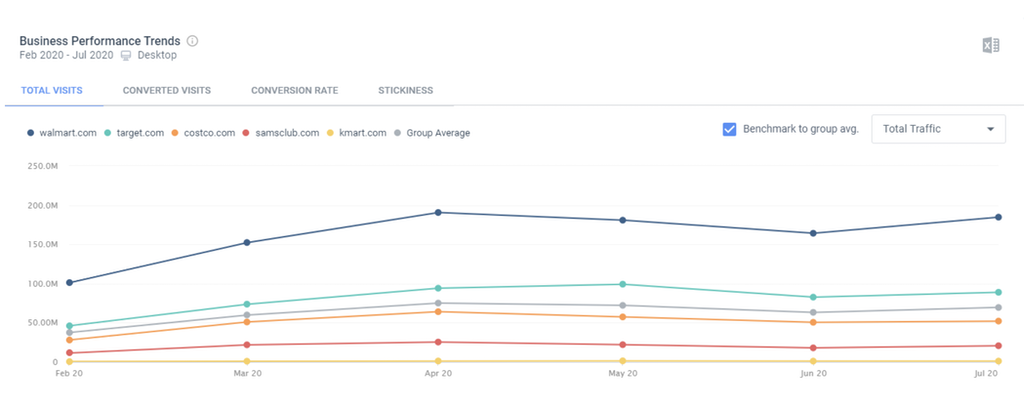Click costco.com data point for Mar 20
Screen dimensions: 1024x408
coord(247,322)
